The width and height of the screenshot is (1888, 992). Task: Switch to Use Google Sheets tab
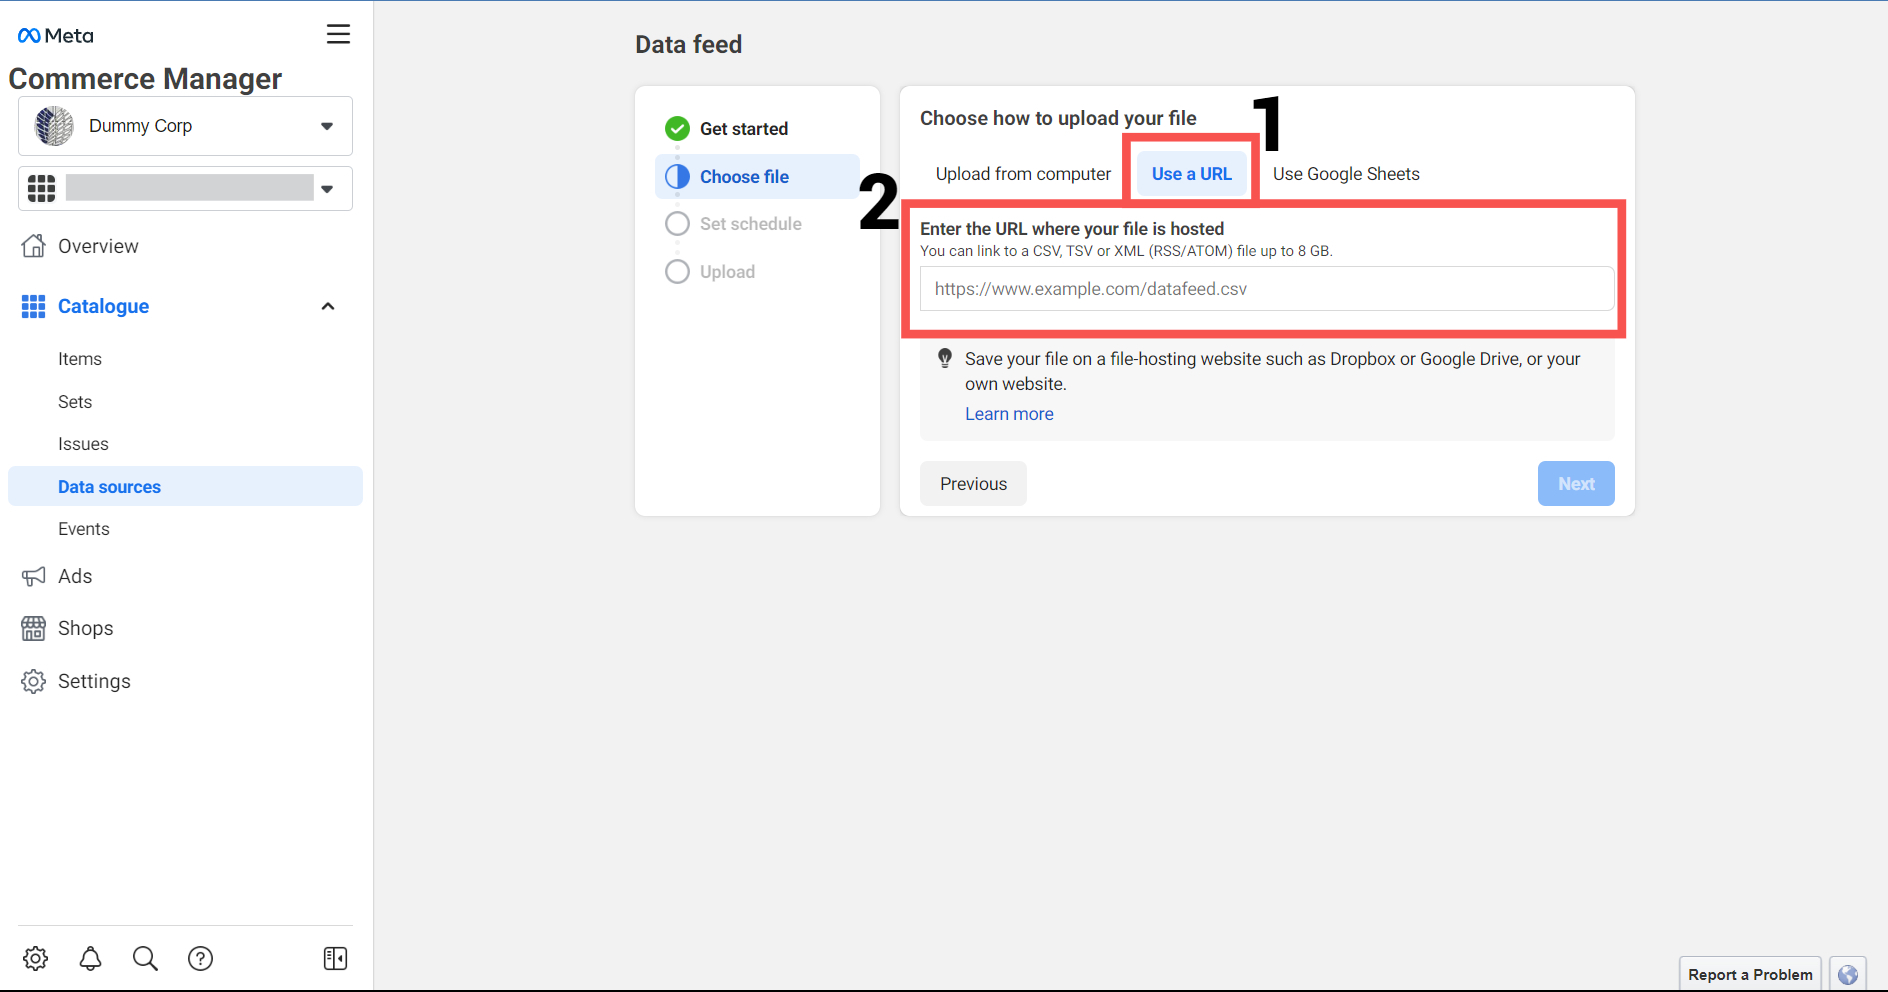click(x=1346, y=174)
